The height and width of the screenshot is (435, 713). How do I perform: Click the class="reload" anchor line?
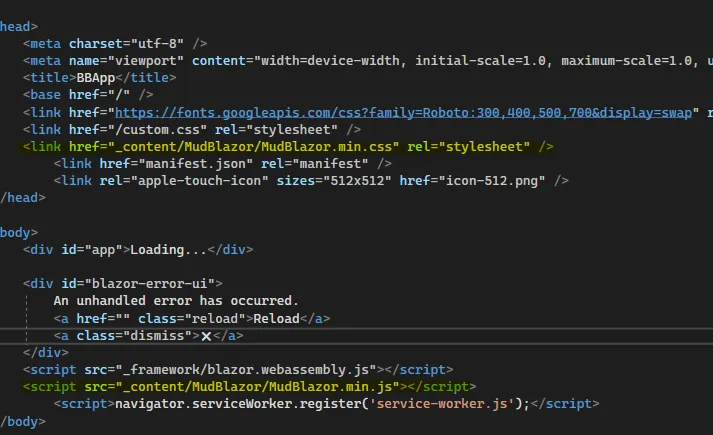coord(192,319)
